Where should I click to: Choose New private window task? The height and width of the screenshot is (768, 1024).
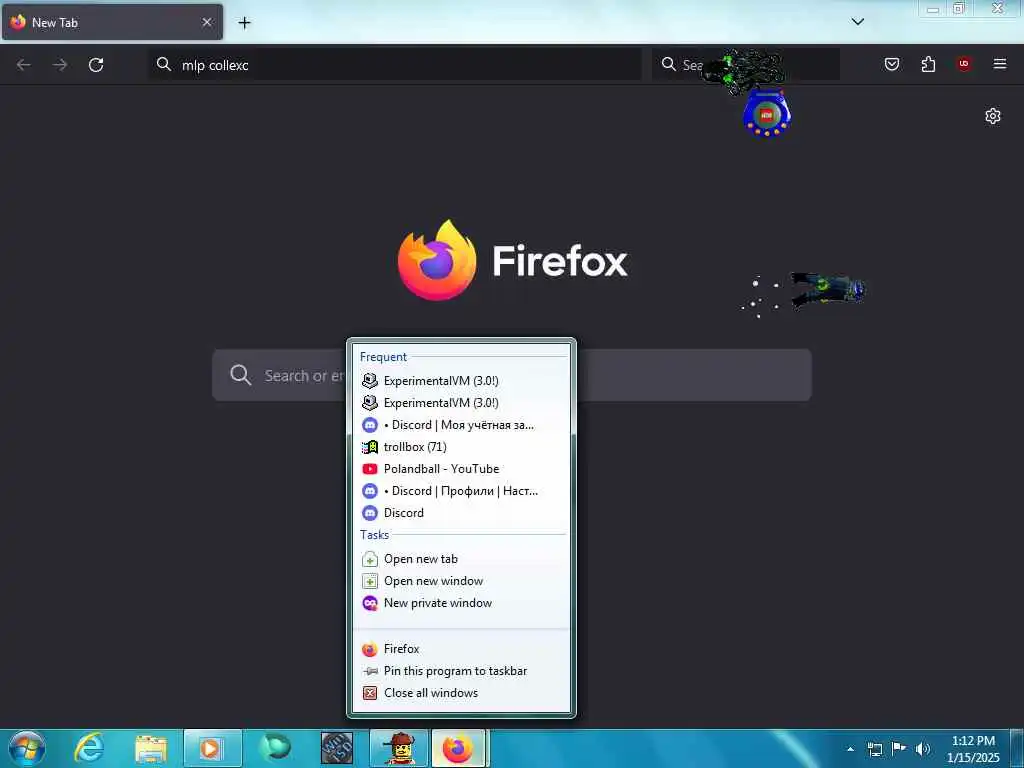[x=461, y=603]
